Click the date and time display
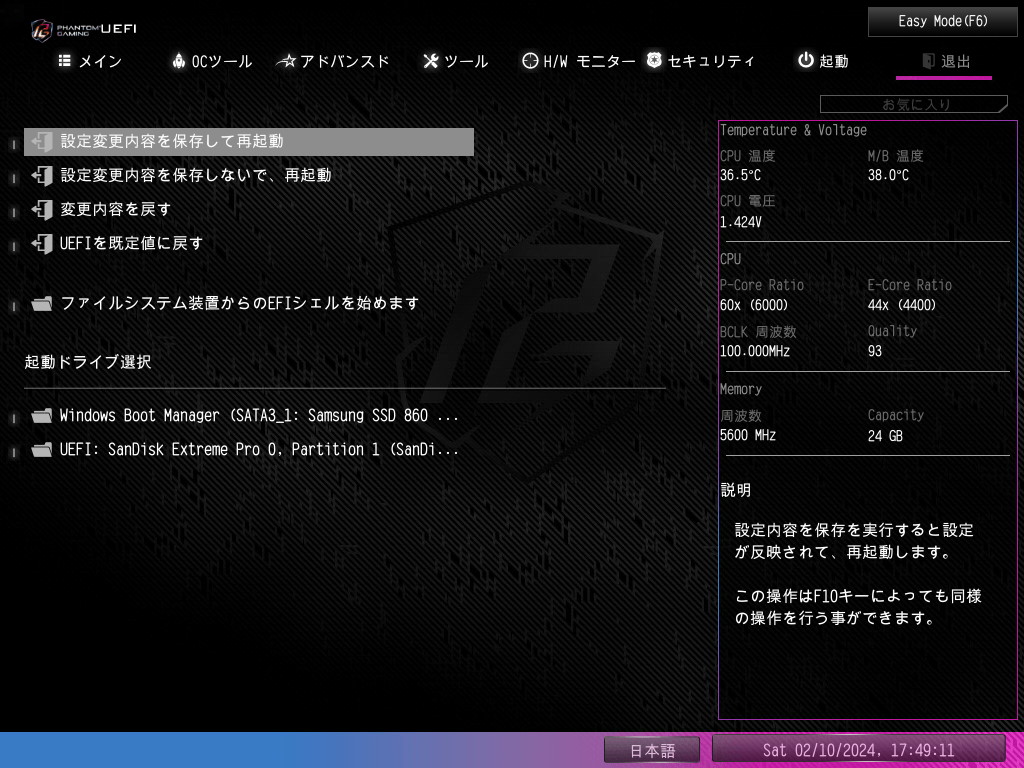This screenshot has width=1024, height=768. 858,750
